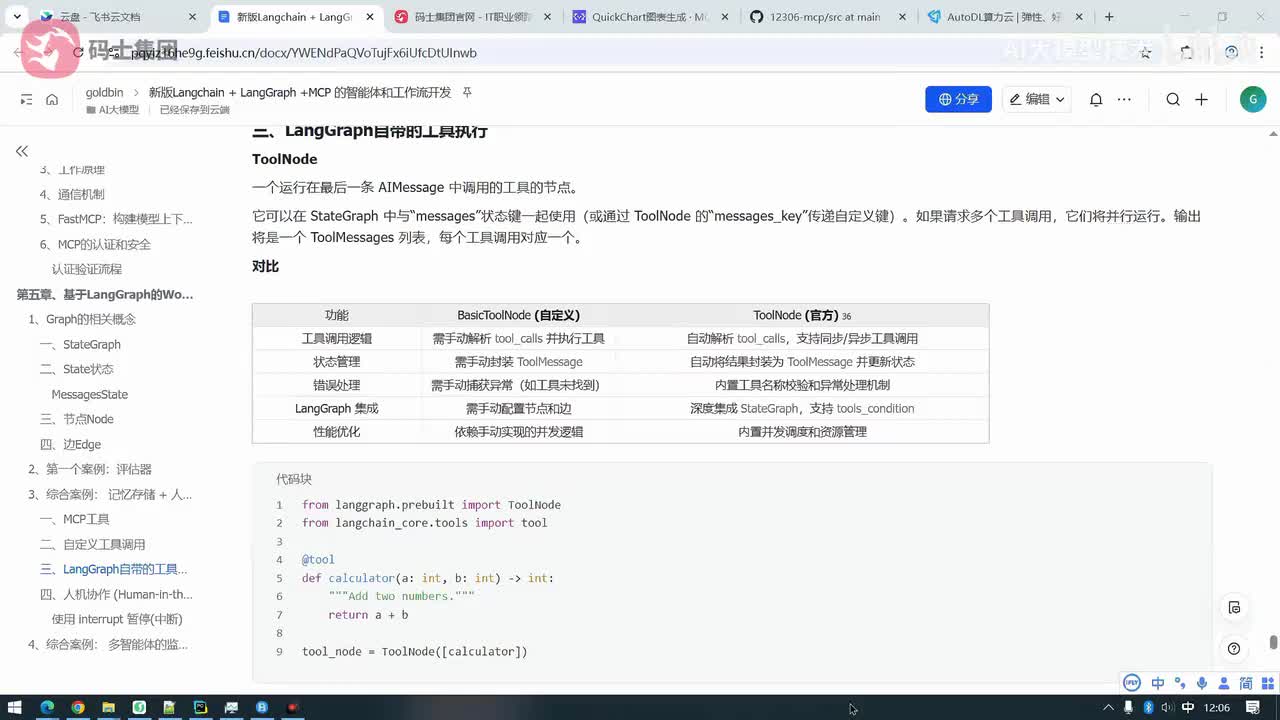Open the user avatar G menu
The width and height of the screenshot is (1280, 720).
(1252, 99)
